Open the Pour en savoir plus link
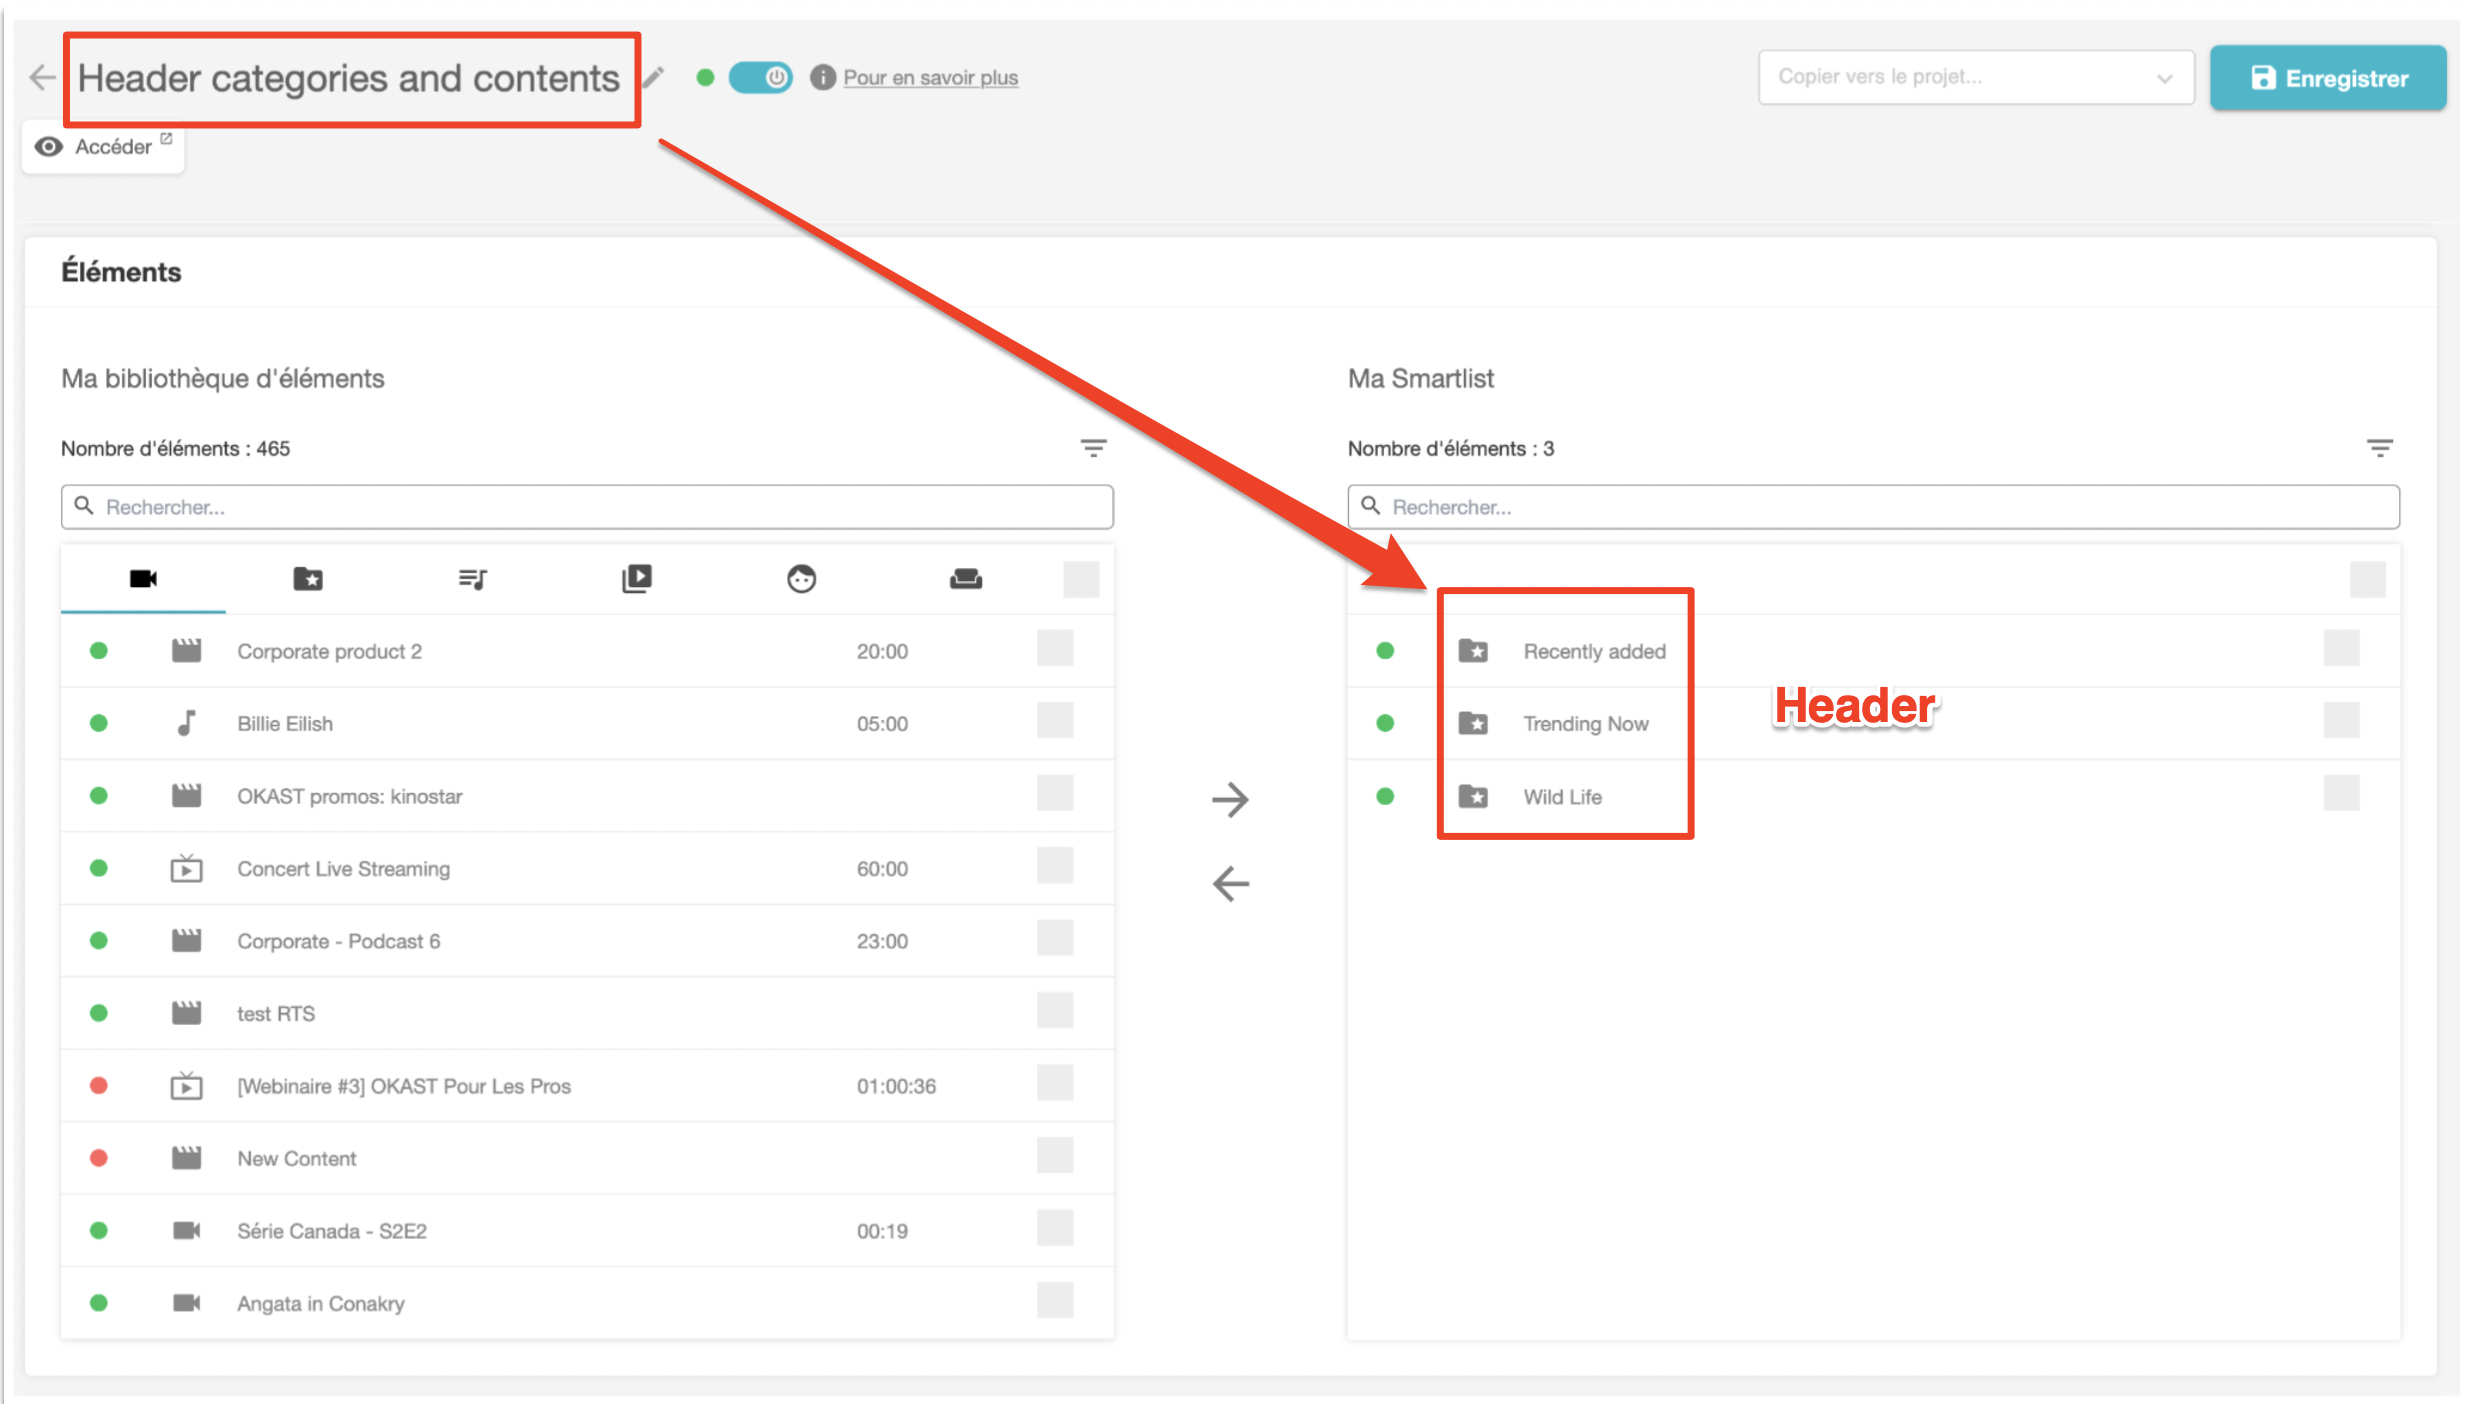This screenshot has width=2470, height=1404. pos(930,78)
